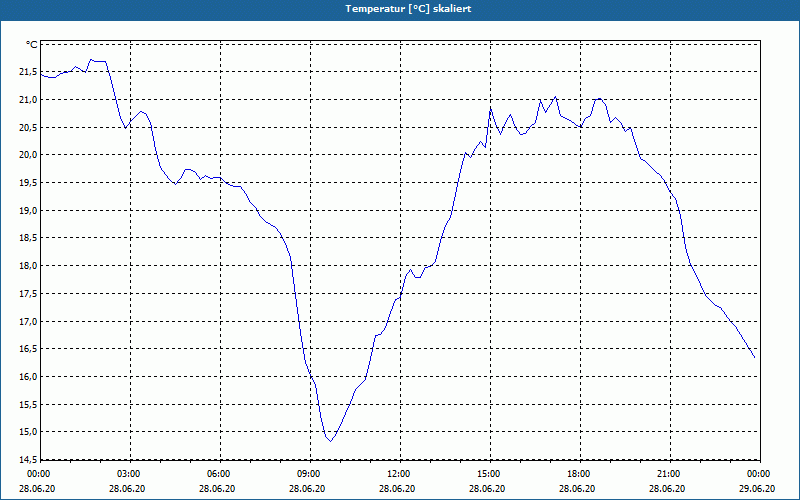Screen dimensions: 800x500
Task: Choose the 15,5 y-axis label
Action: [x=28, y=405]
